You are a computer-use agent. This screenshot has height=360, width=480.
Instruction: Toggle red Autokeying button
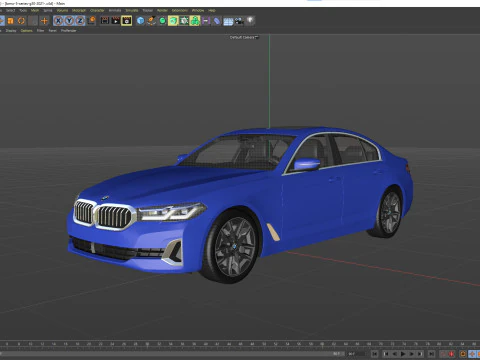pos(452,354)
